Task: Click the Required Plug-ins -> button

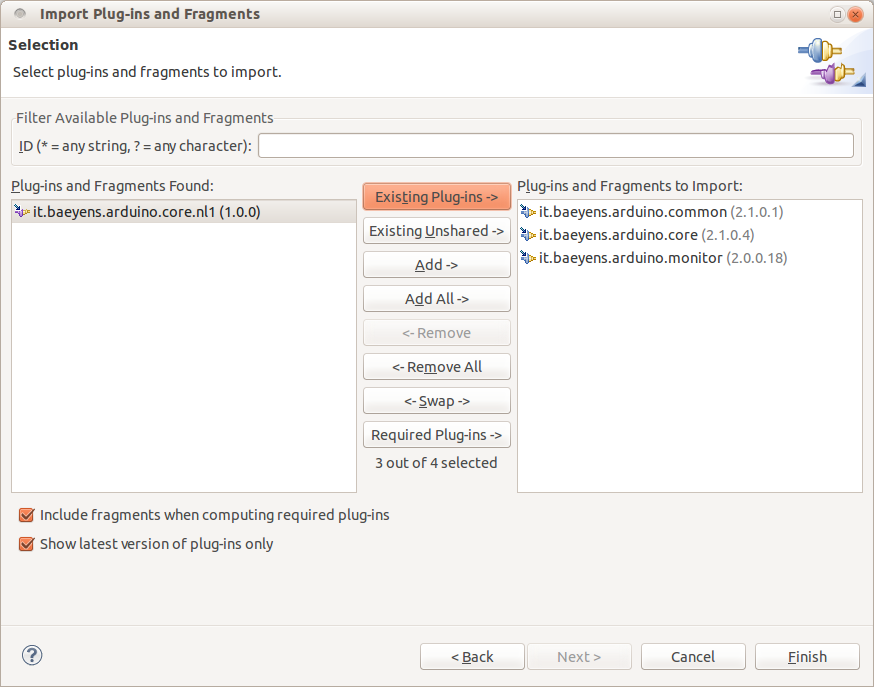Action: click(436, 435)
